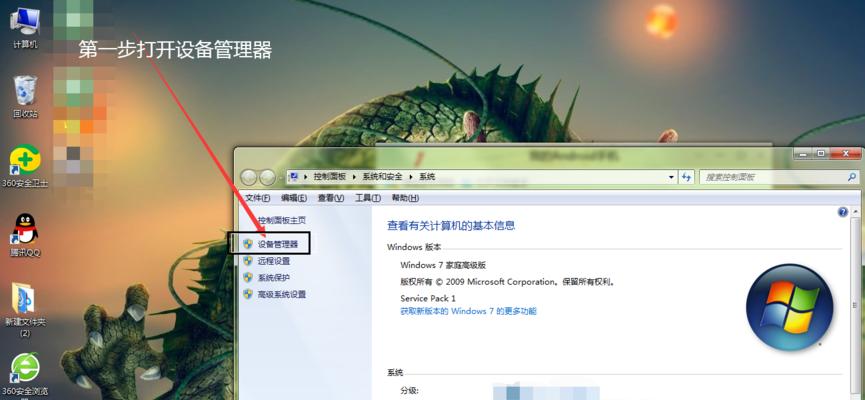The image size is (865, 400).
Task: Open the 计算机 desktop icon
Action: tap(24, 28)
